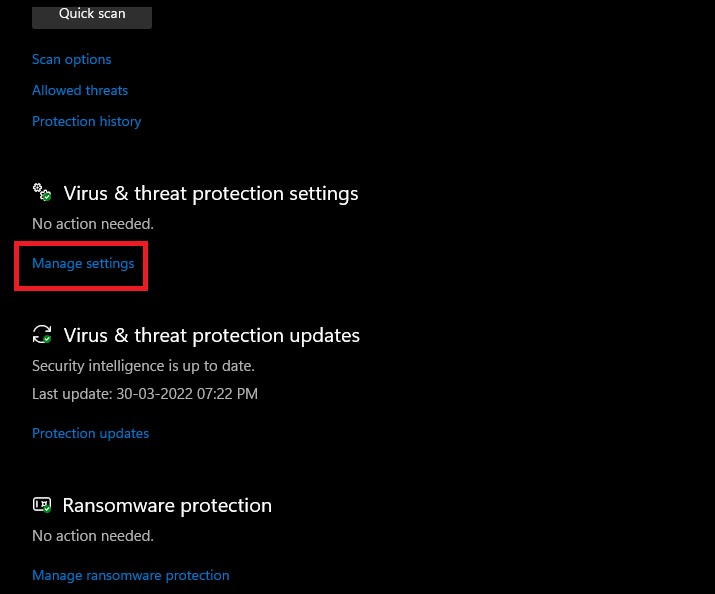Click the Last update timestamp text
715x594 pixels.
[145, 394]
